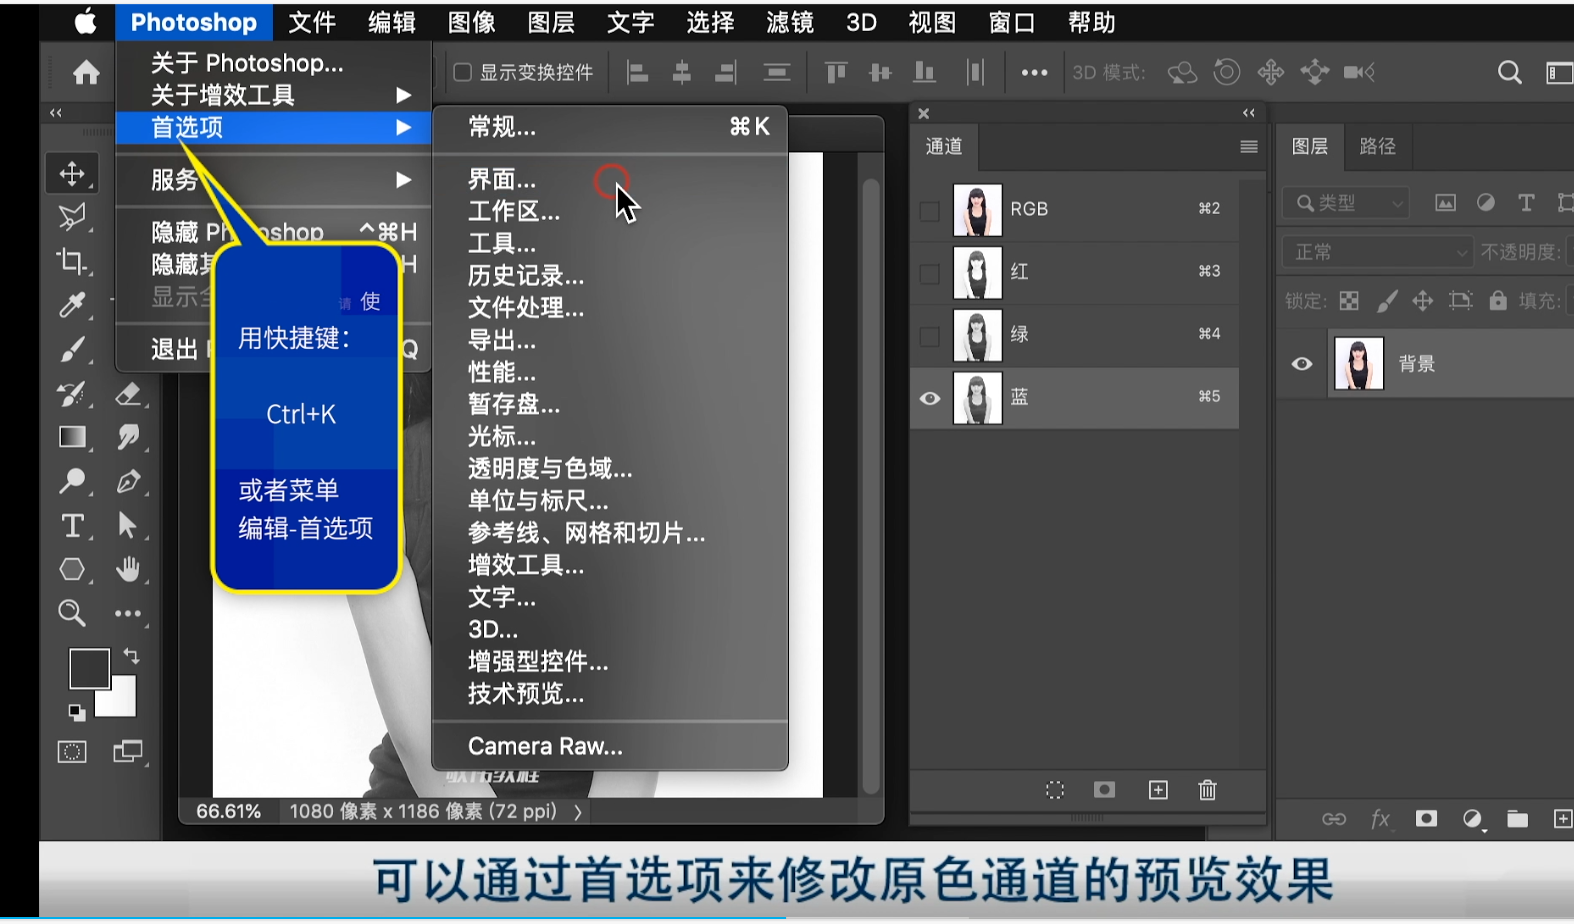Click the Home icon in options bar
1574x924 pixels.
86,72
